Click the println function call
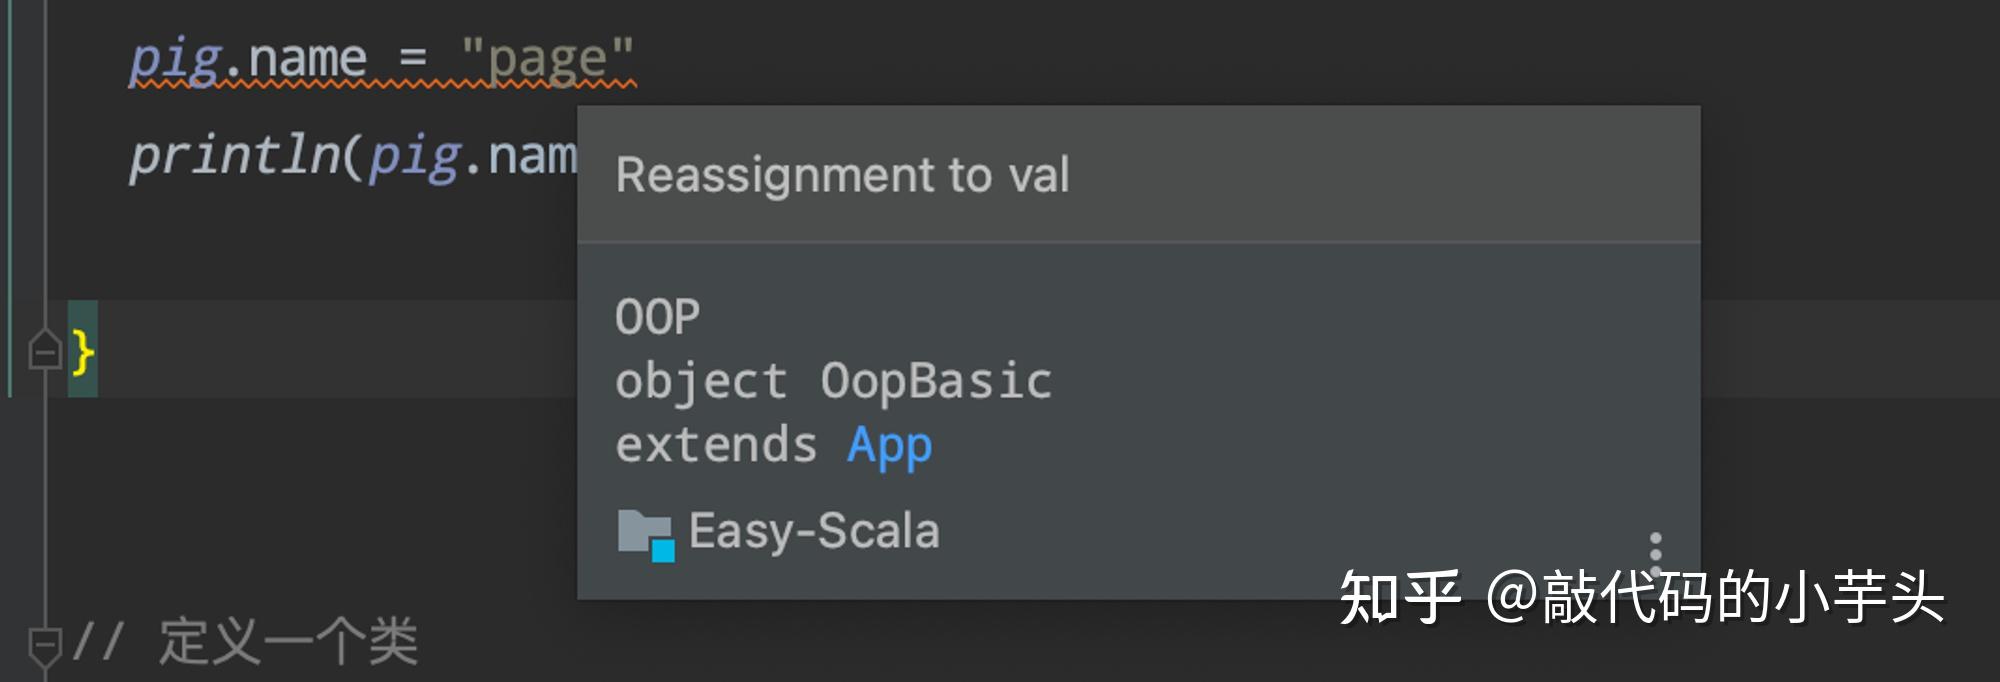Viewport: 2000px width, 682px height. [234, 156]
